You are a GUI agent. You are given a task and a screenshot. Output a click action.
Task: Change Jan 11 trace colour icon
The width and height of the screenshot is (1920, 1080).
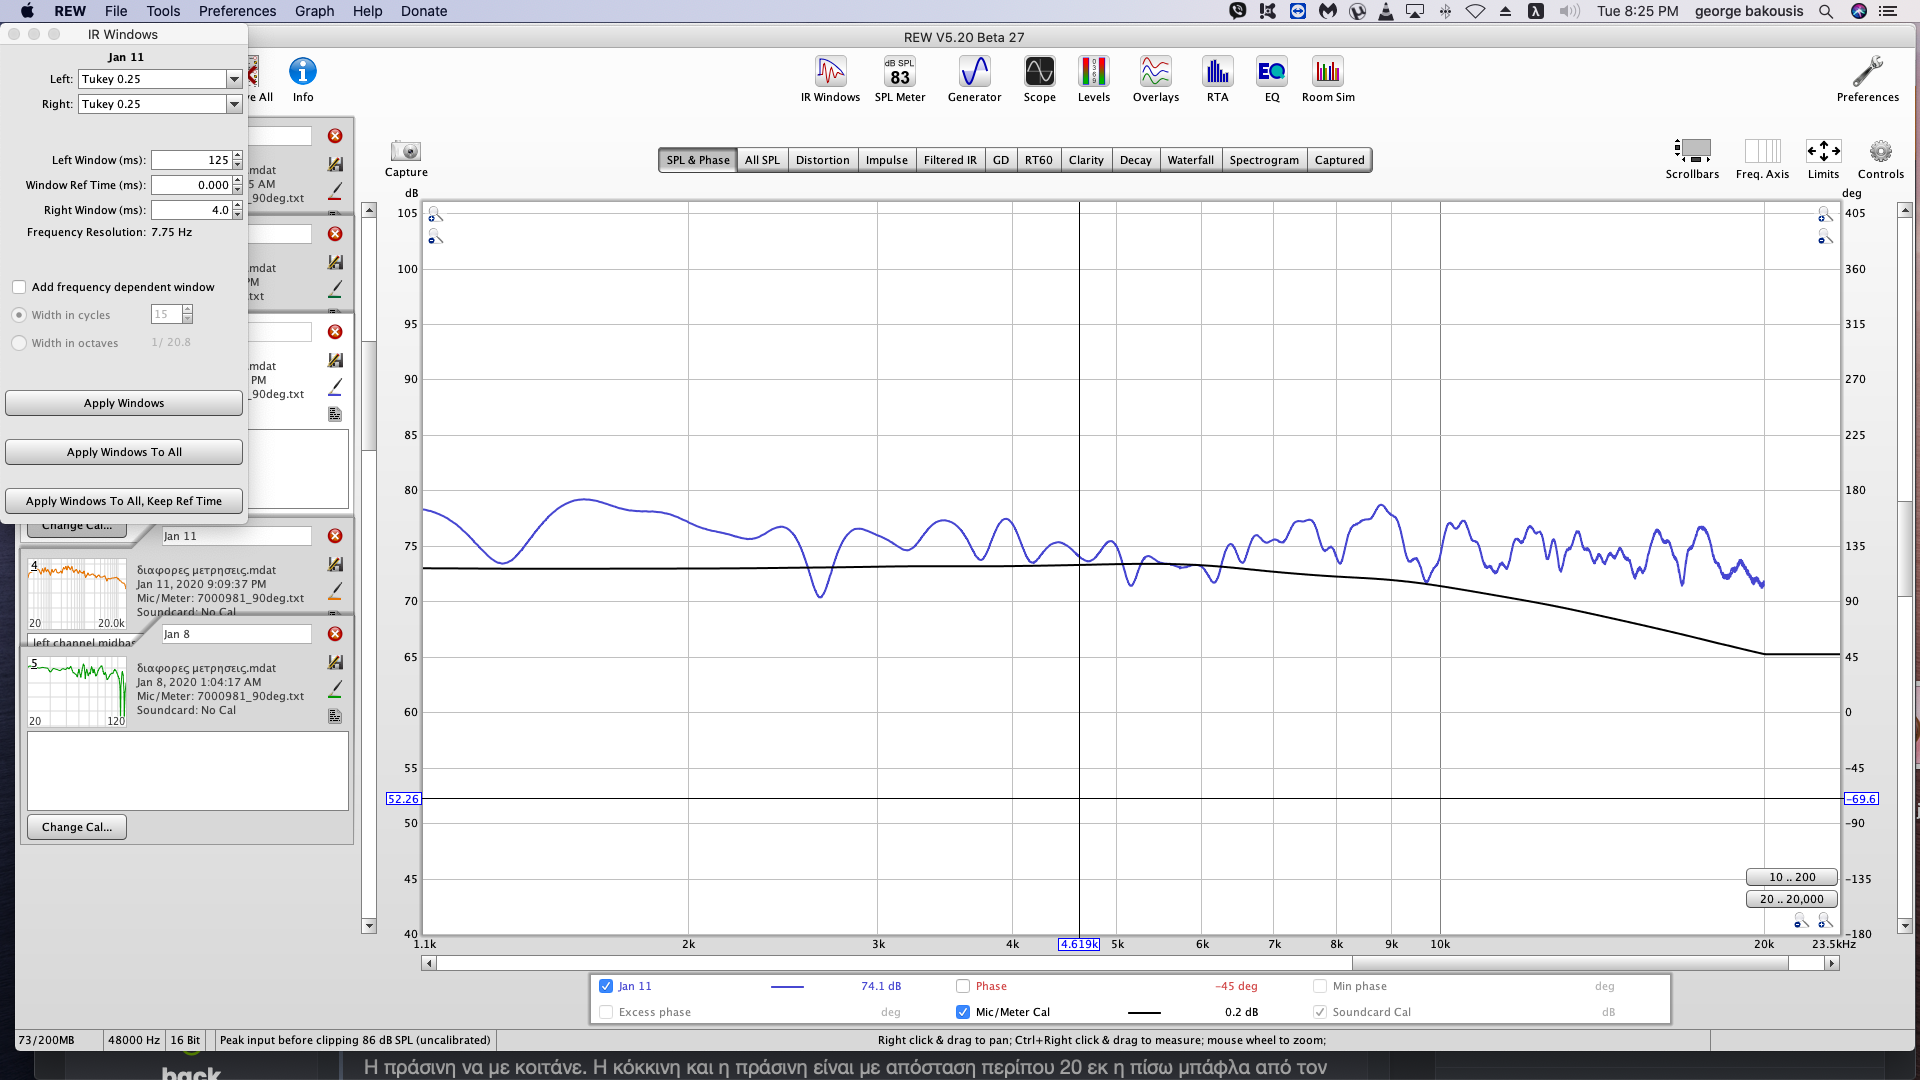point(335,591)
